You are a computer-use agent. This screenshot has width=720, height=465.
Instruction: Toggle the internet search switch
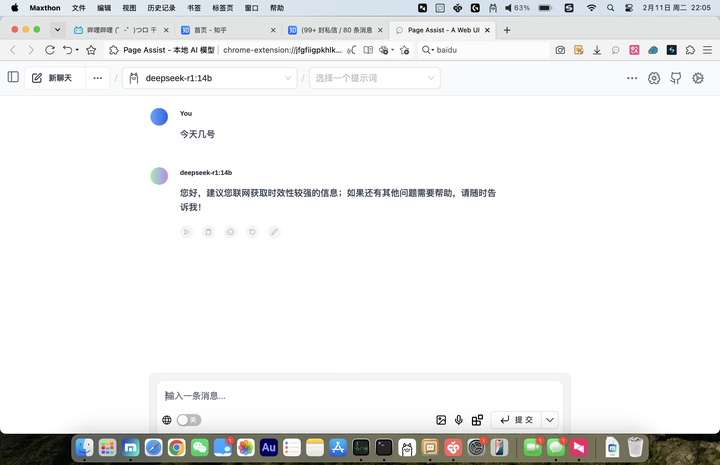pyautogui.click(x=189, y=420)
